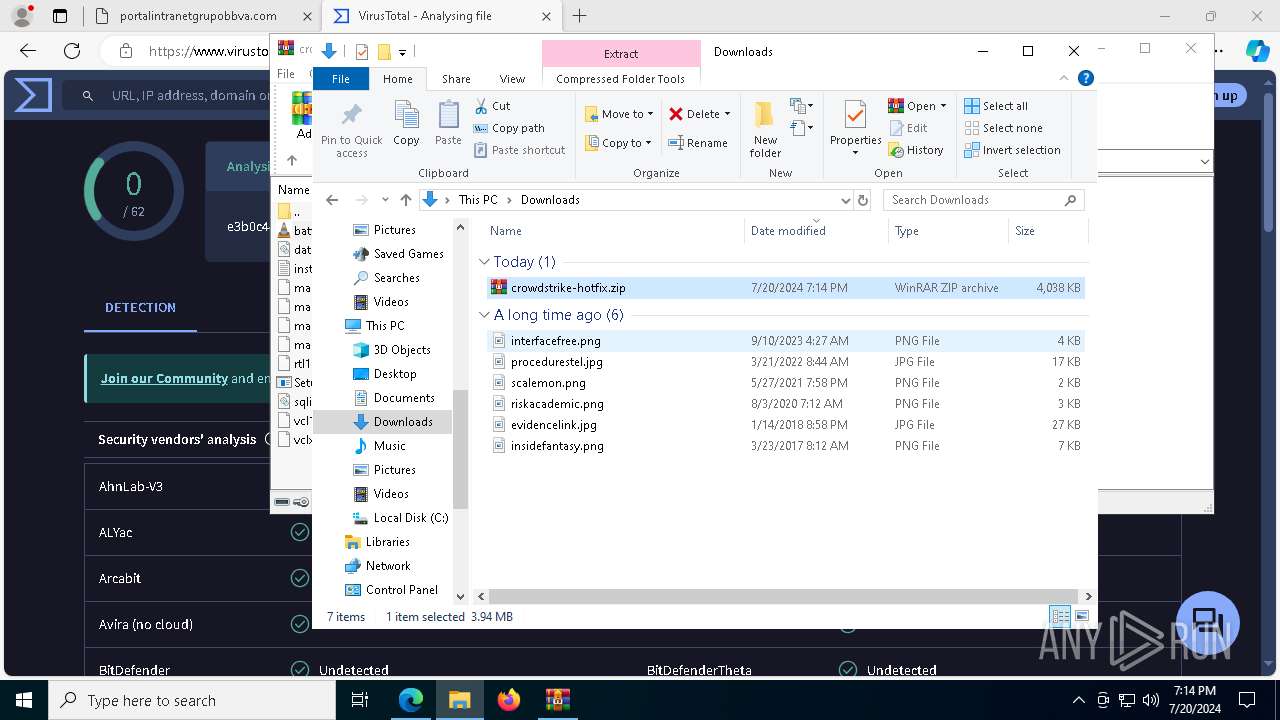Click Edit in the Open group
Image resolution: width=1280 pixels, height=720 pixels.
pyautogui.click(x=908, y=128)
